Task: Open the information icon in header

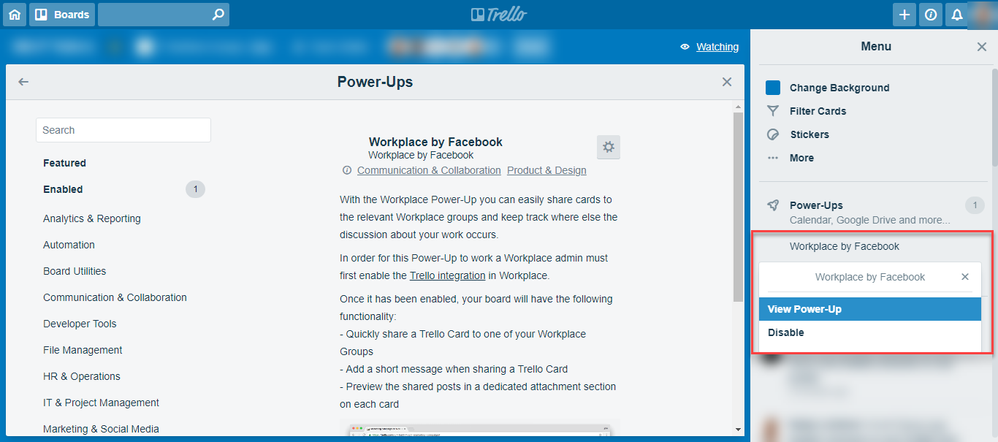Action: coord(931,15)
